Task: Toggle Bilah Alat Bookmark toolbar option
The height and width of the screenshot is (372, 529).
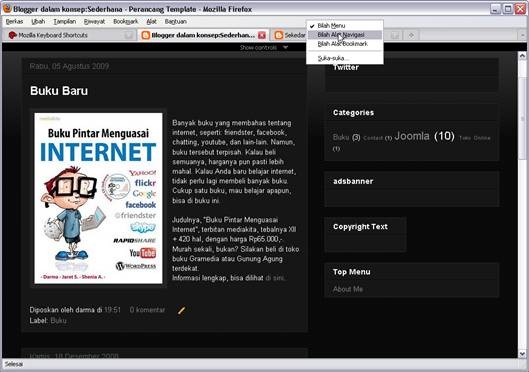Action: (x=344, y=44)
